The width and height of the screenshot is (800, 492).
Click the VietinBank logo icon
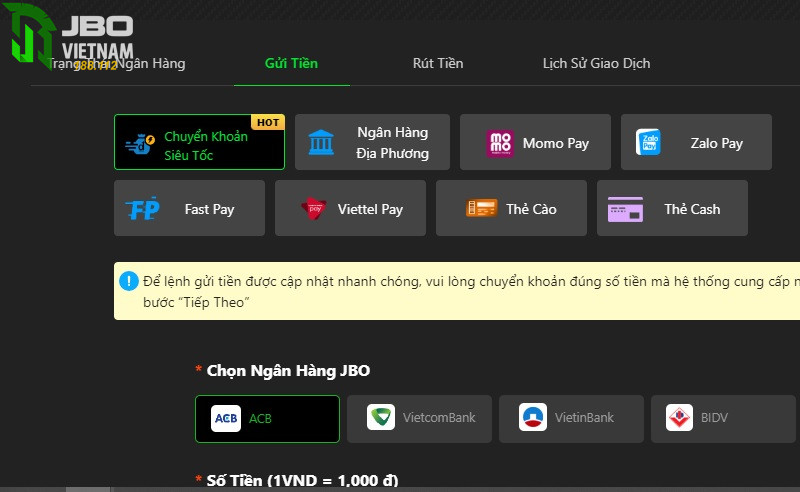(533, 417)
